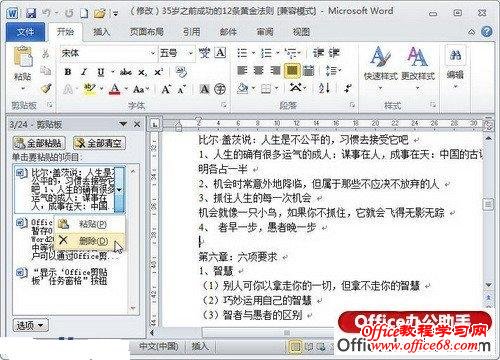Open the font size dropdown (五号)

[x=191, y=53]
